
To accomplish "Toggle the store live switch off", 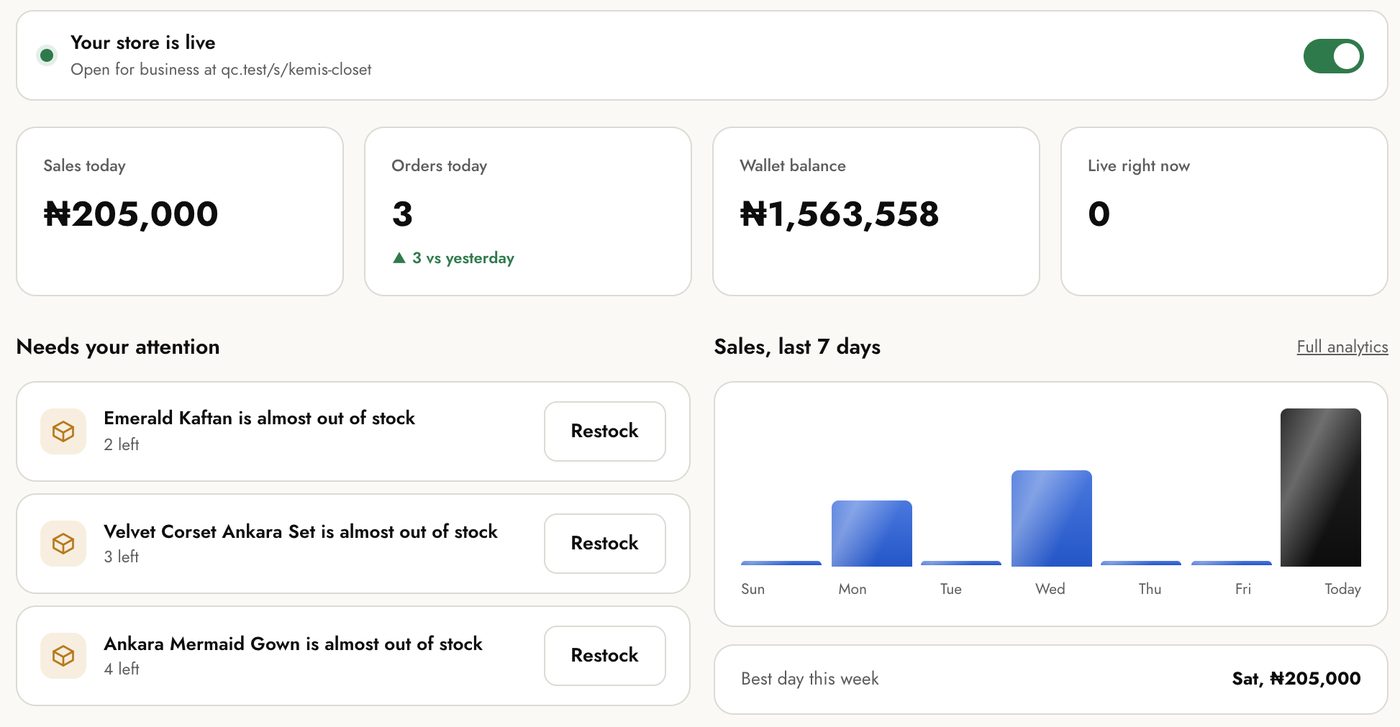I will (x=1333, y=56).
